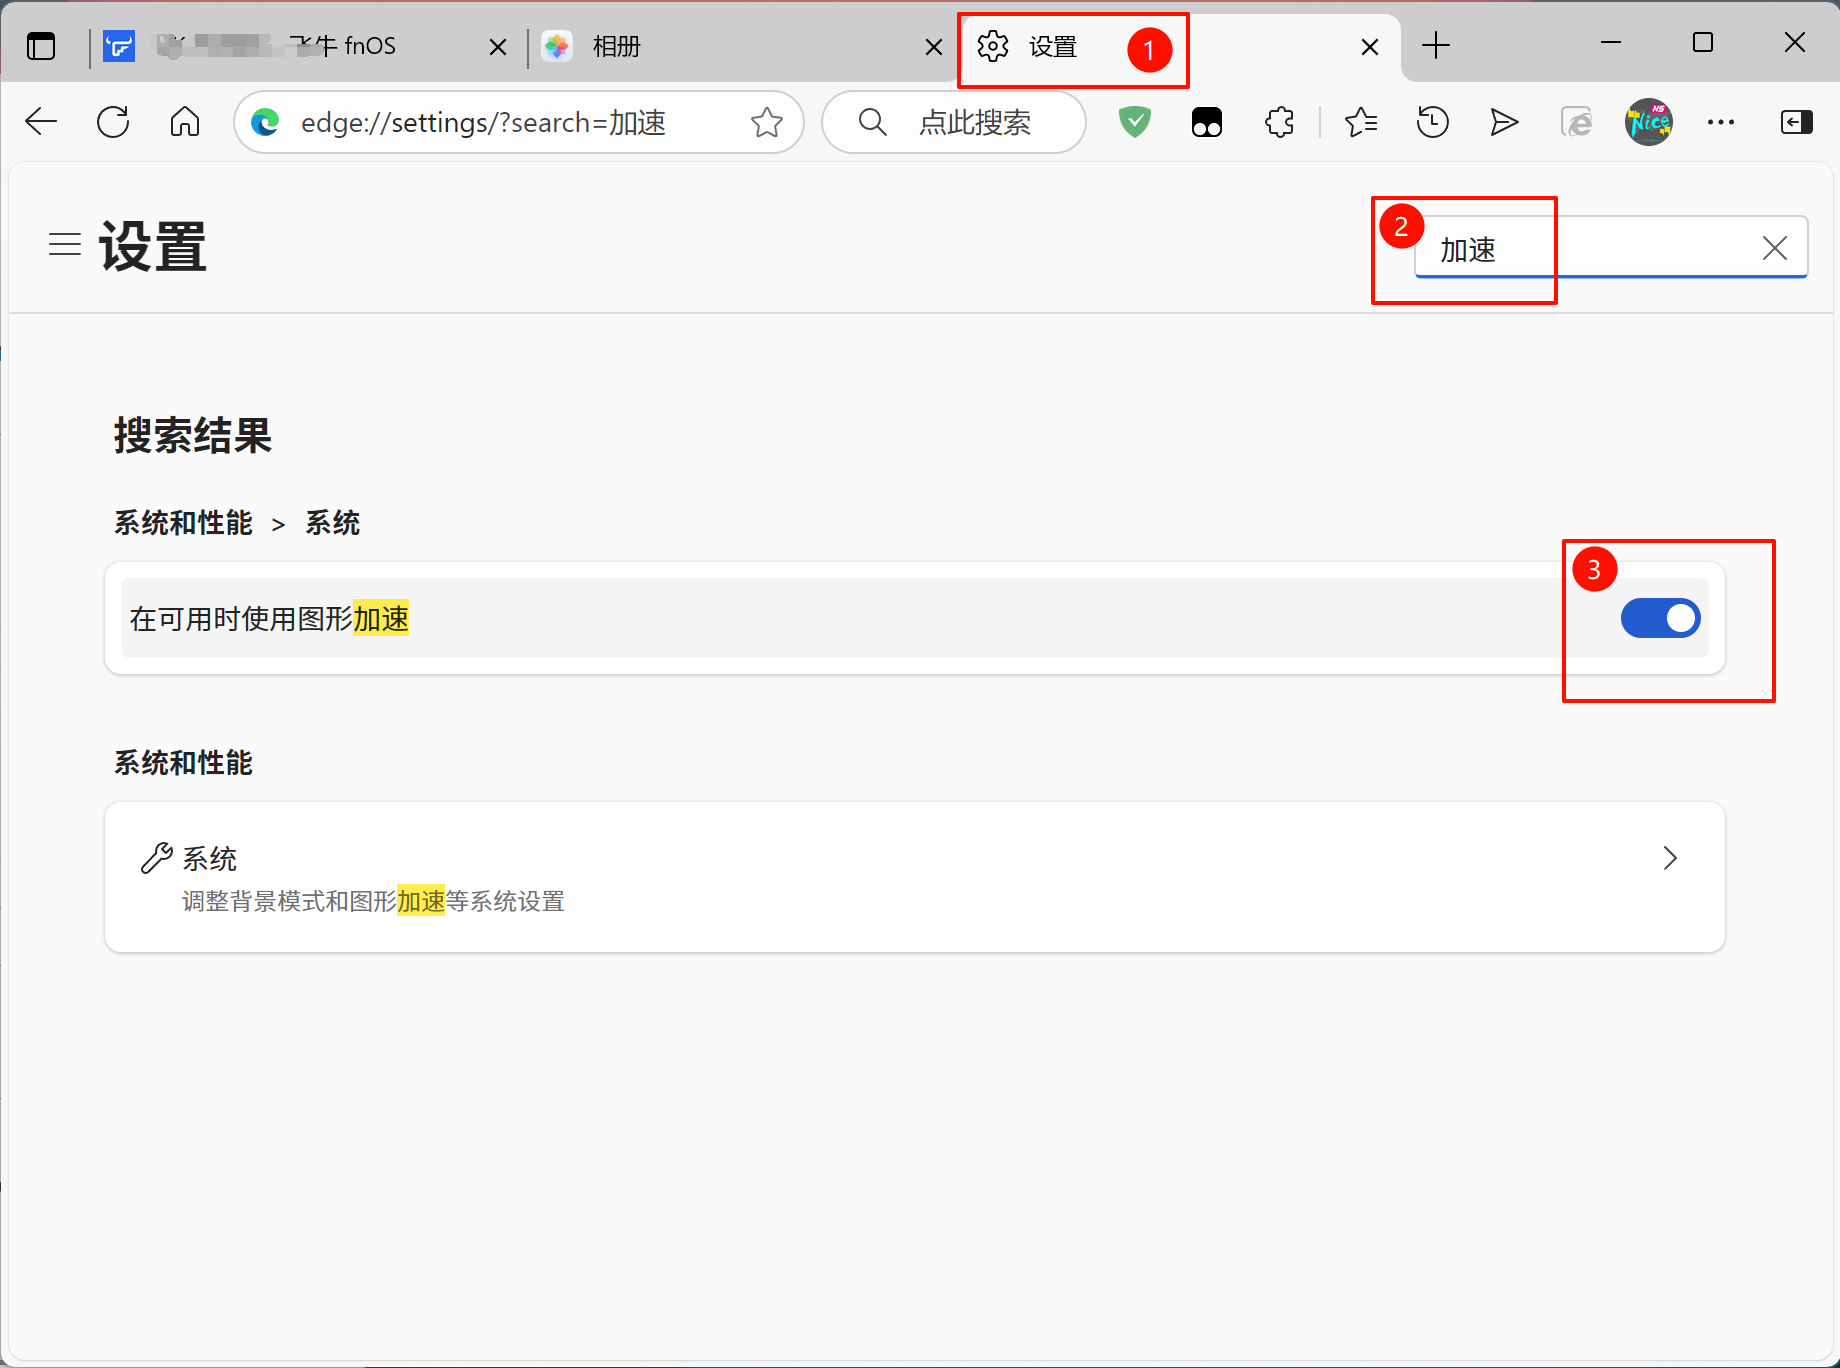The image size is (1840, 1368).
Task: Maximize the browser window
Action: point(1703,43)
